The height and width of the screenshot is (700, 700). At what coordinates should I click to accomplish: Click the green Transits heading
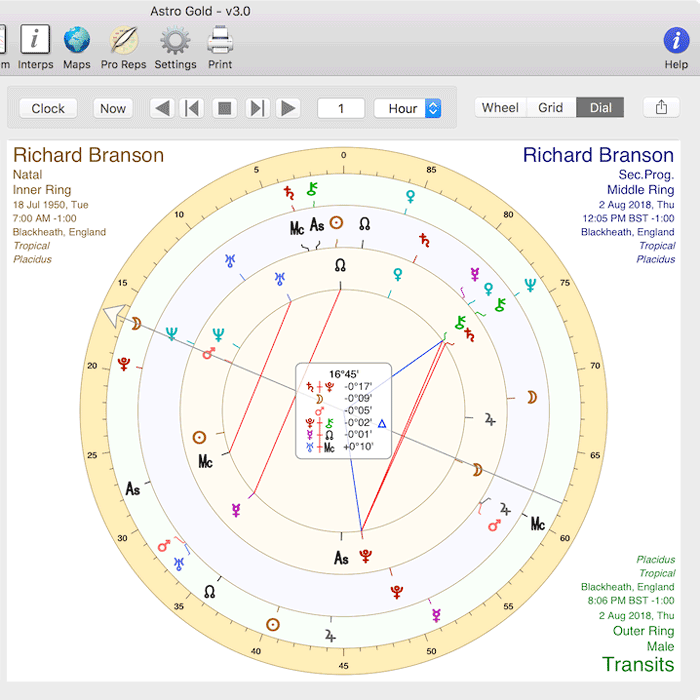[x=638, y=664]
